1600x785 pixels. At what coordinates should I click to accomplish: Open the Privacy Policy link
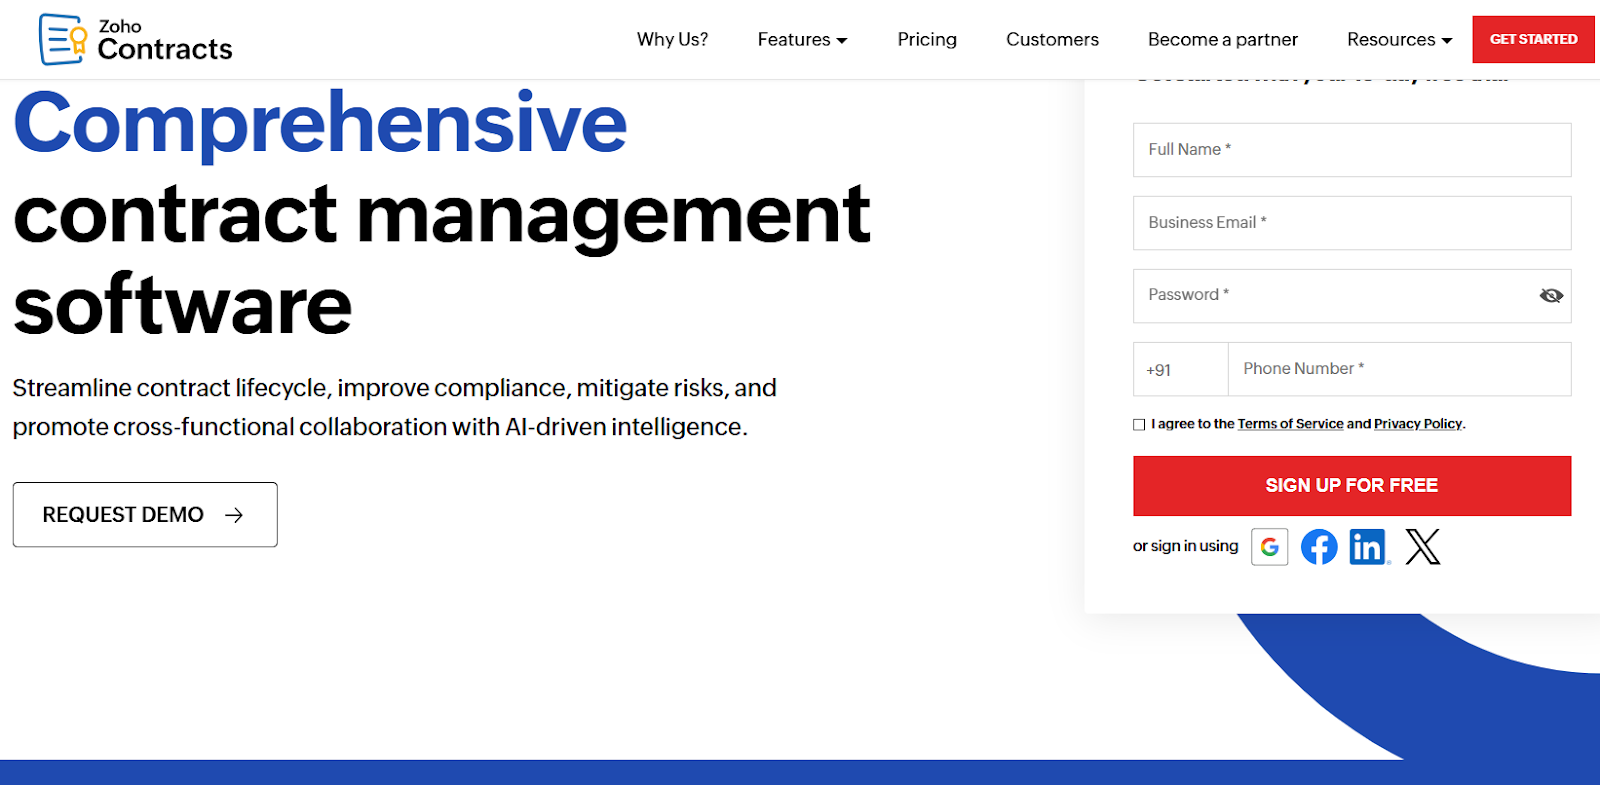(x=1418, y=424)
